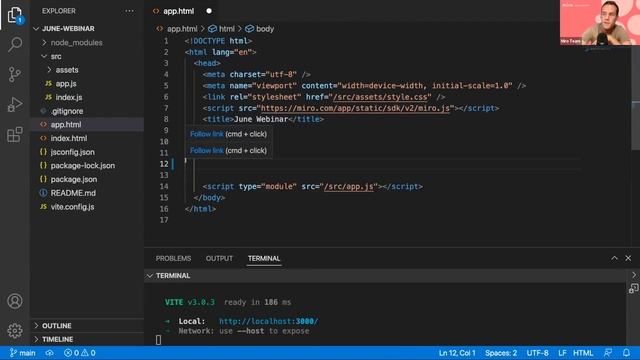Maximize the panel with the up chevron
Screen dimensions: 640x360
[614, 258]
